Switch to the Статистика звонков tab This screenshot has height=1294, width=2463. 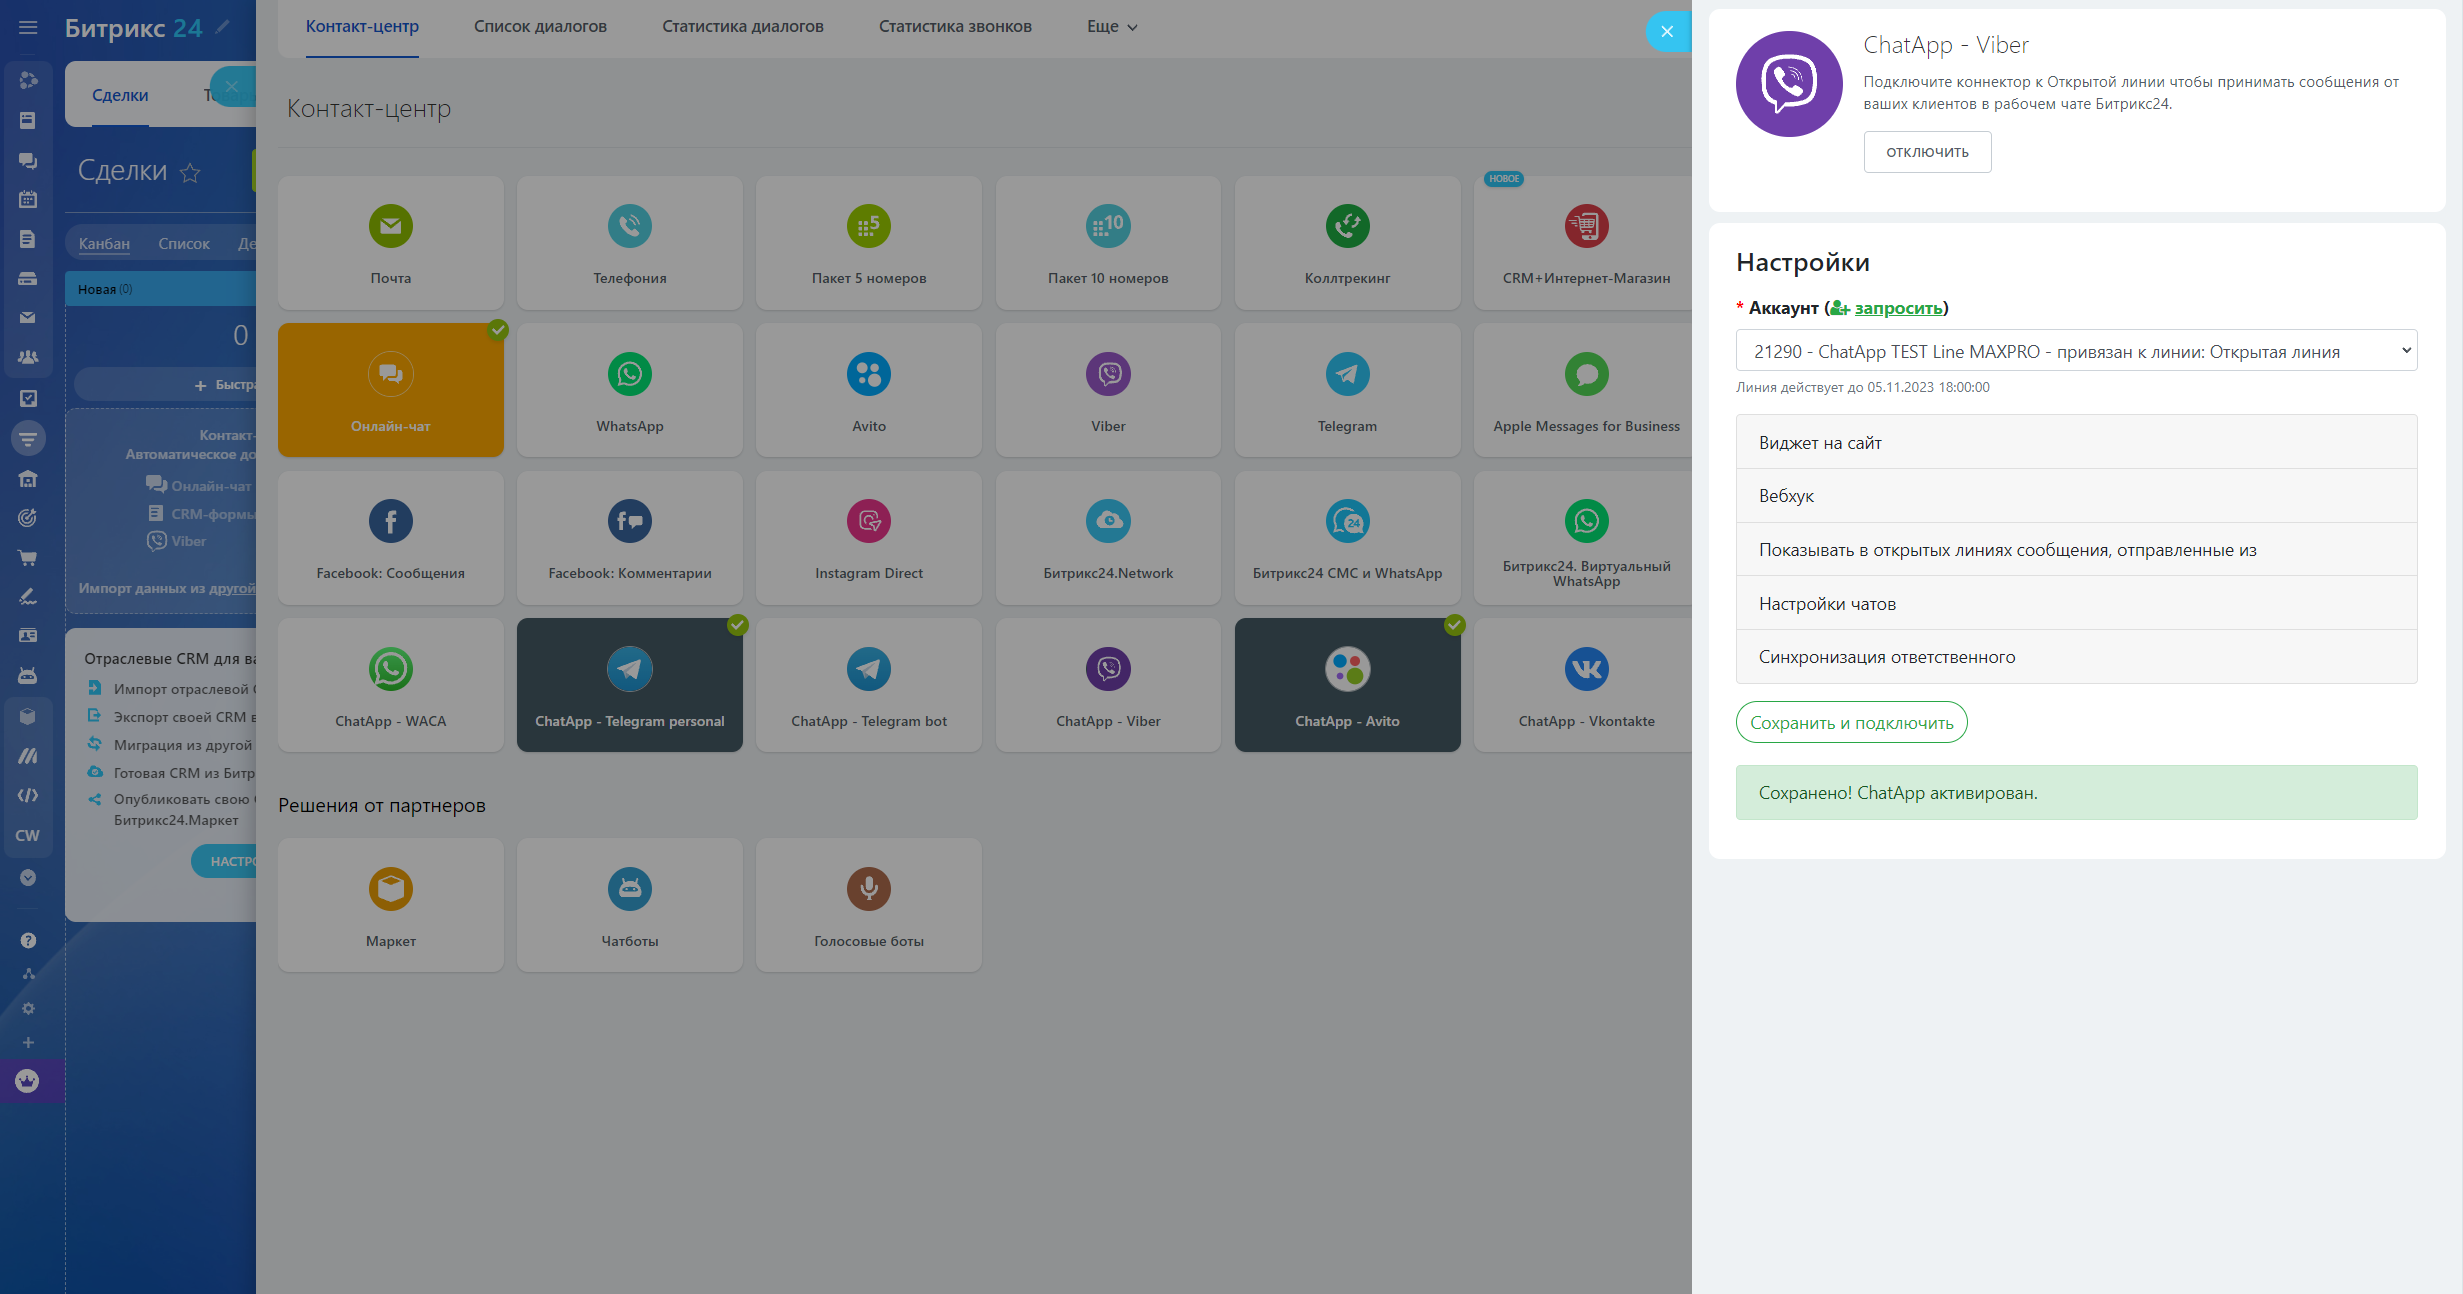tap(954, 27)
